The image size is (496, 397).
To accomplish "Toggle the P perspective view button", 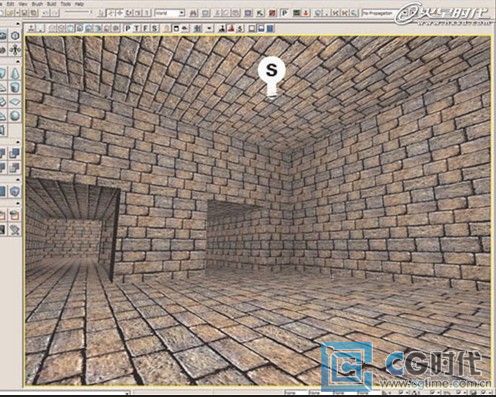I will point(128,28).
